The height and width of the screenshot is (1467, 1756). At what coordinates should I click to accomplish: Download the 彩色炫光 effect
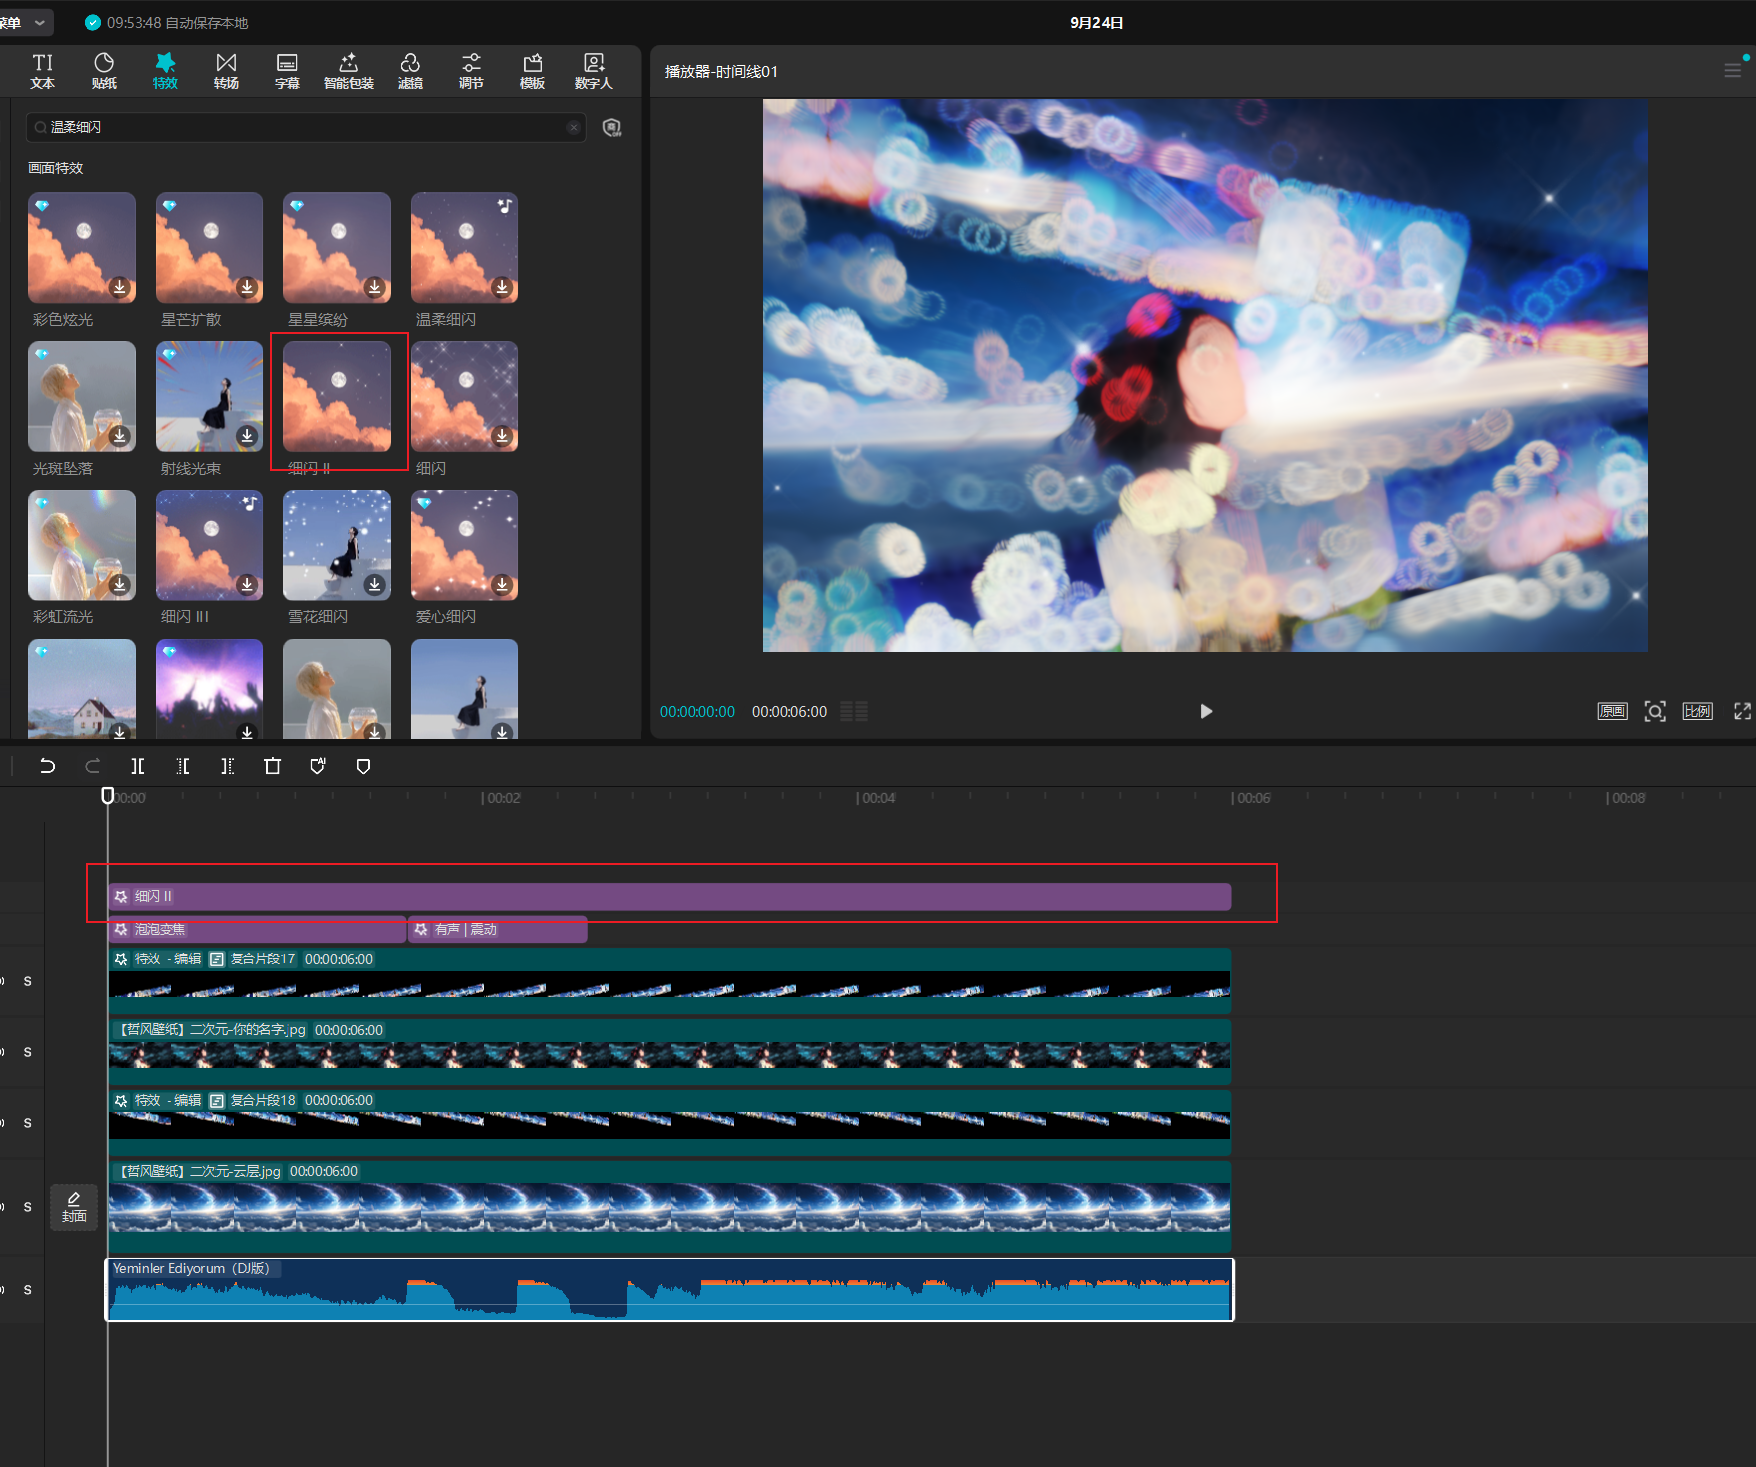click(120, 287)
